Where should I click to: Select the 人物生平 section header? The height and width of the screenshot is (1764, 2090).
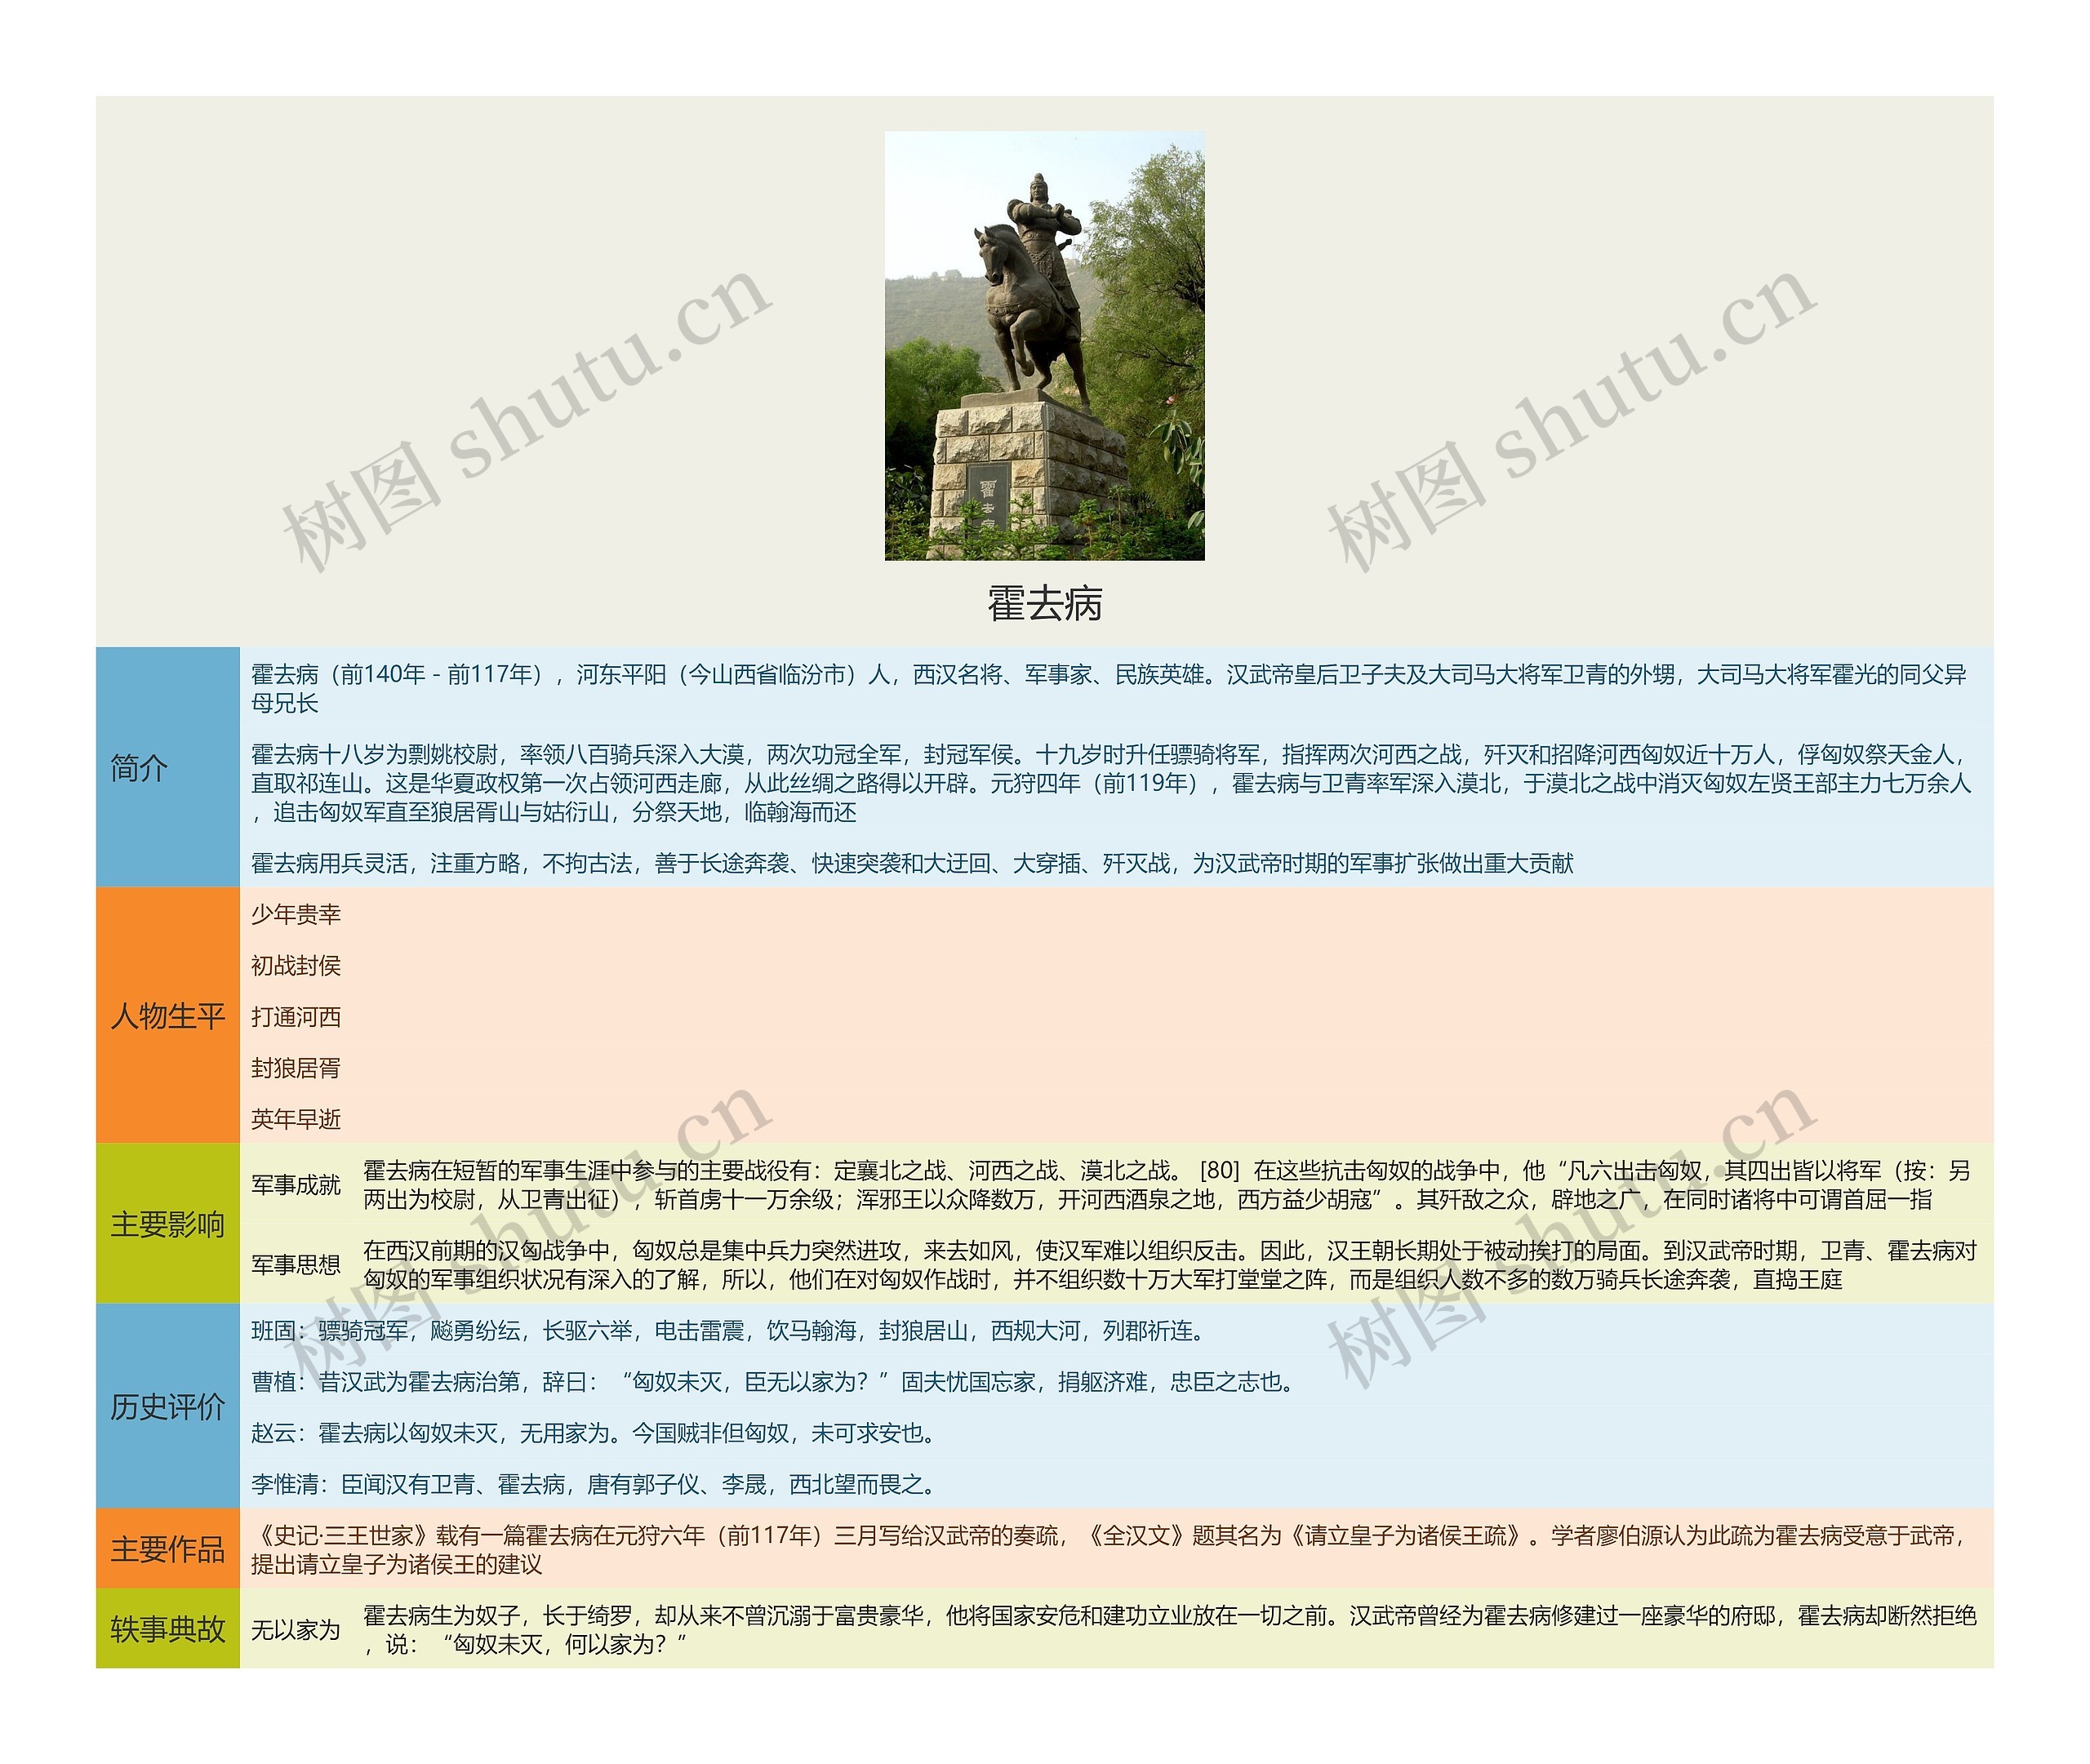click(167, 1016)
